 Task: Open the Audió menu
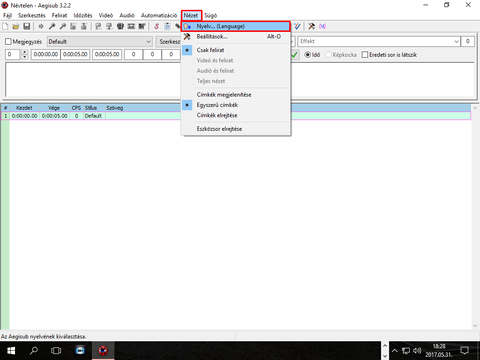pyautogui.click(x=127, y=15)
